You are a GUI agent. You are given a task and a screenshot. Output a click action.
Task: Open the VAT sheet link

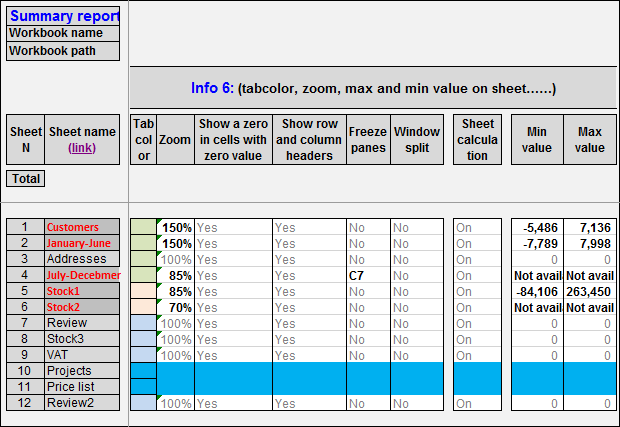pyautogui.click(x=82, y=355)
